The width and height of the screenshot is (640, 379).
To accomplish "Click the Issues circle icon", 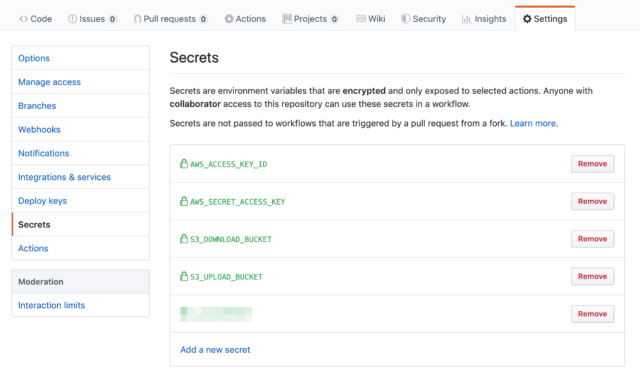I will 72,19.
